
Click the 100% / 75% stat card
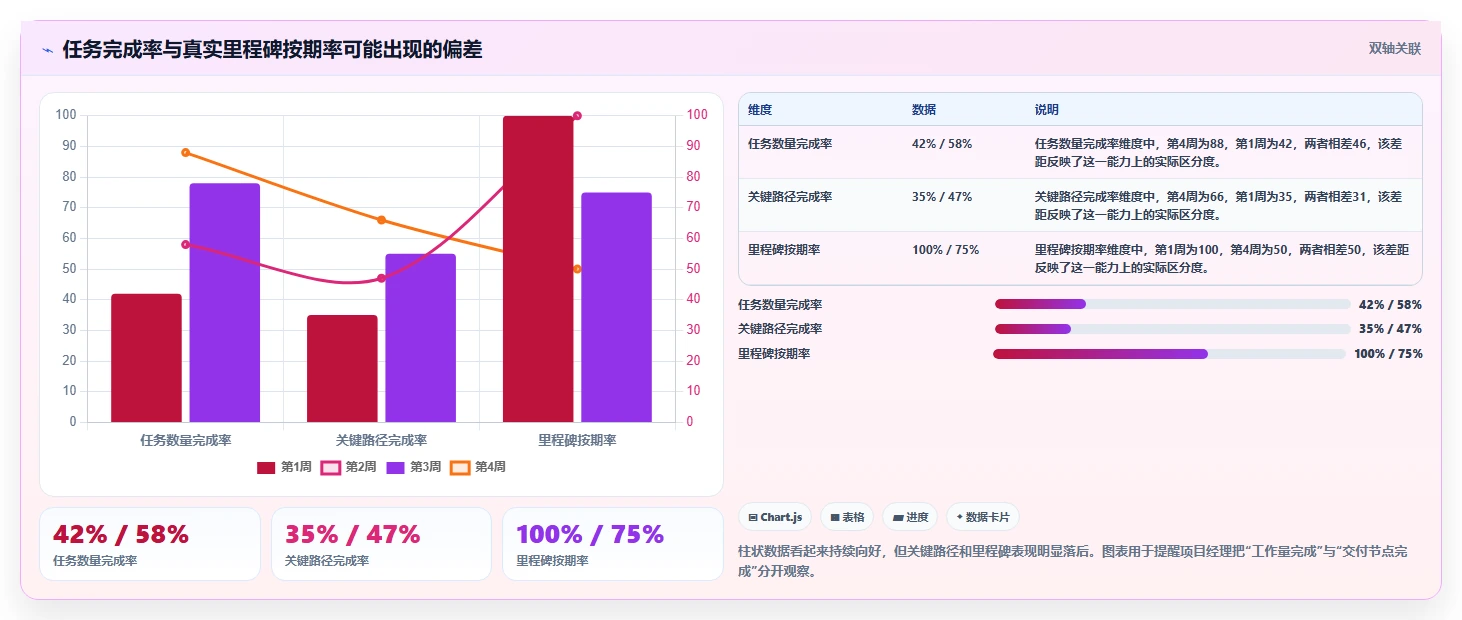pos(613,544)
